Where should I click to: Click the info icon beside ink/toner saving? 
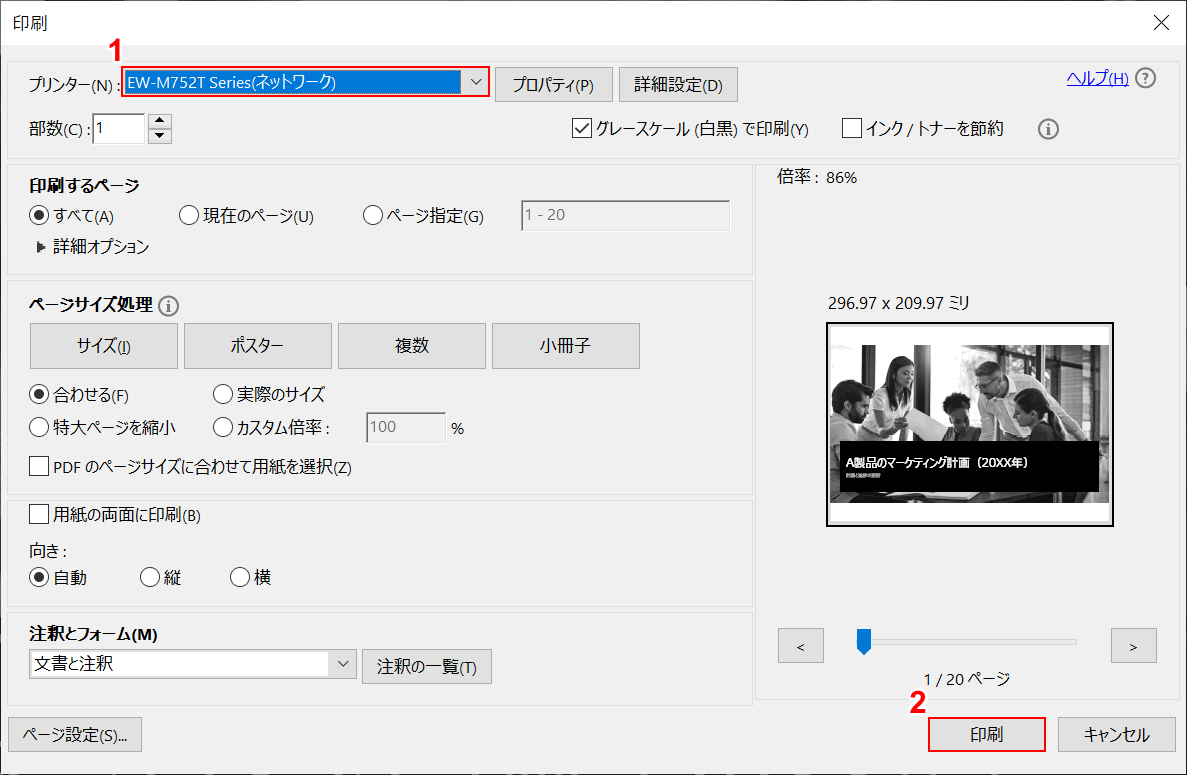(x=1048, y=129)
